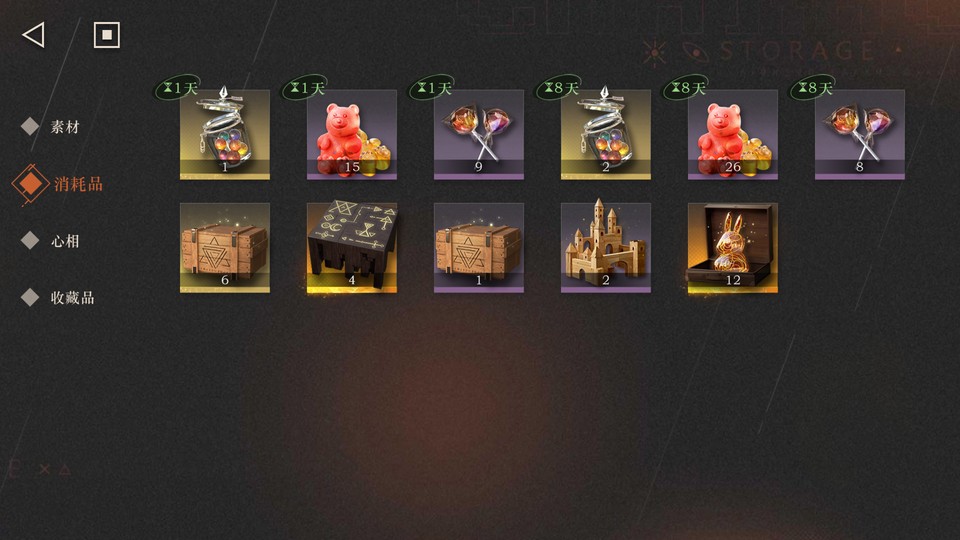Tap the 8天 timer badge on last lollipops
960x540 pixels.
[812, 88]
